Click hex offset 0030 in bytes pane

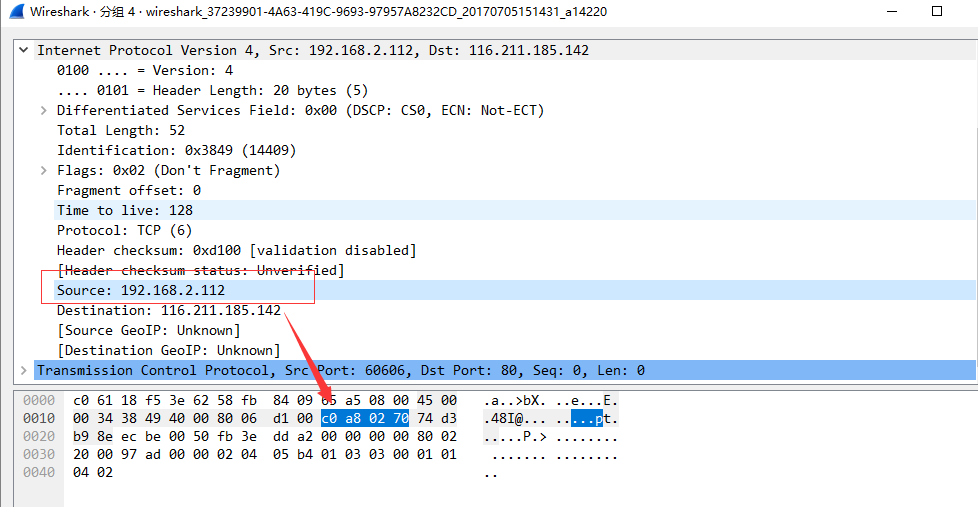(39, 455)
